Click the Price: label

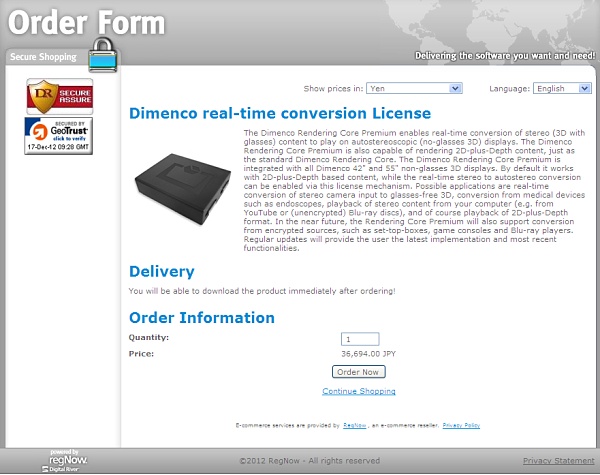141,354
